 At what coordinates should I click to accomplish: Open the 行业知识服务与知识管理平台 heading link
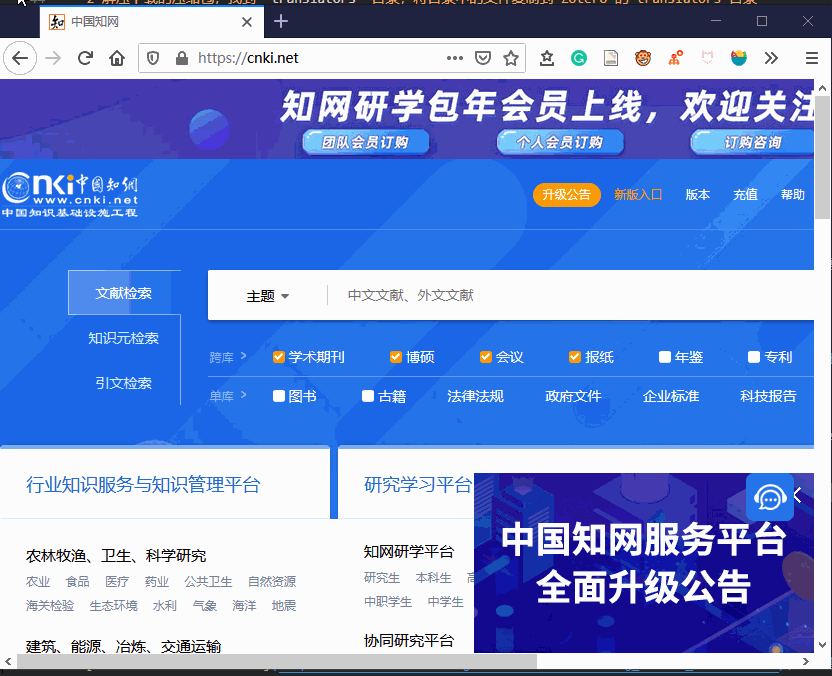[x=143, y=485]
